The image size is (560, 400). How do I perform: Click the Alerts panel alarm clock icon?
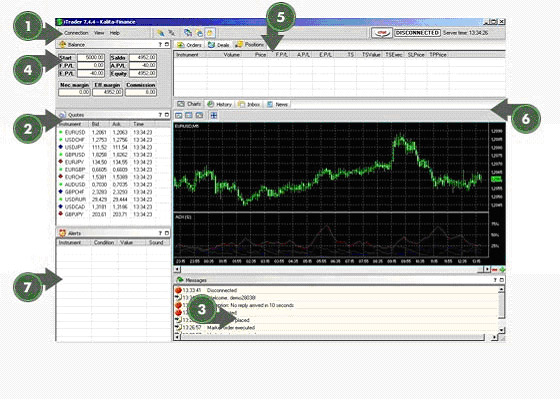[62, 233]
